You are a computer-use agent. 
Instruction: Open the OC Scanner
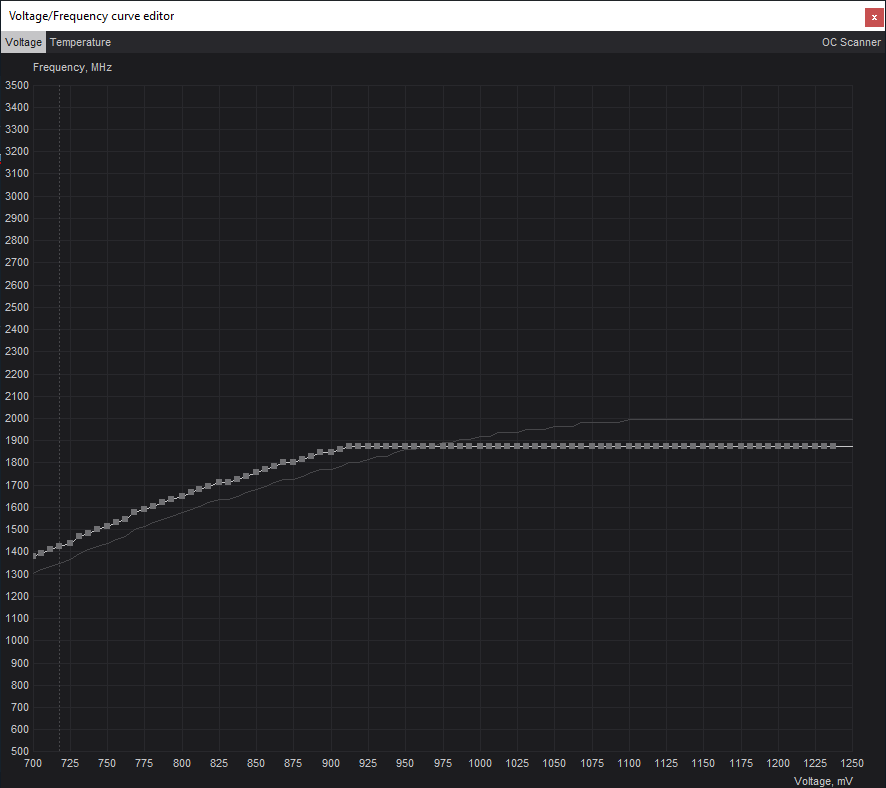[x=851, y=42]
